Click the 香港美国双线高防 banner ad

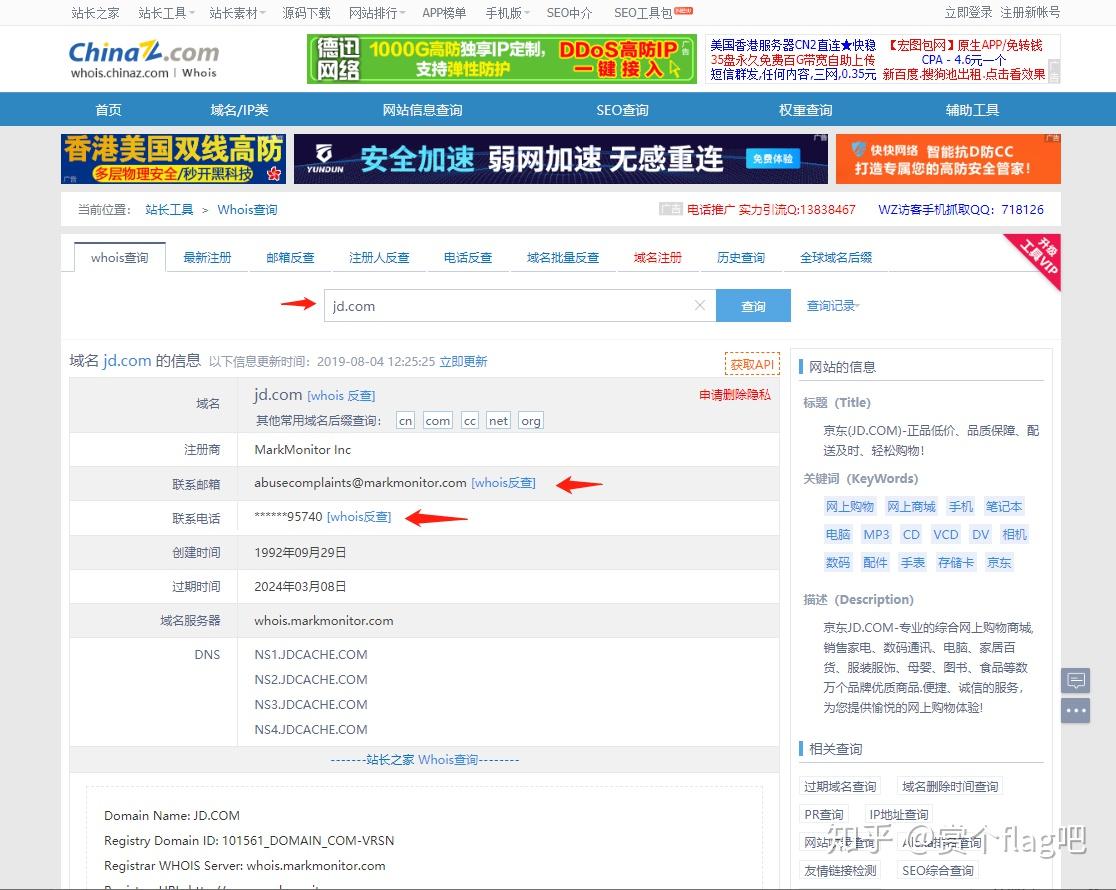click(173, 159)
